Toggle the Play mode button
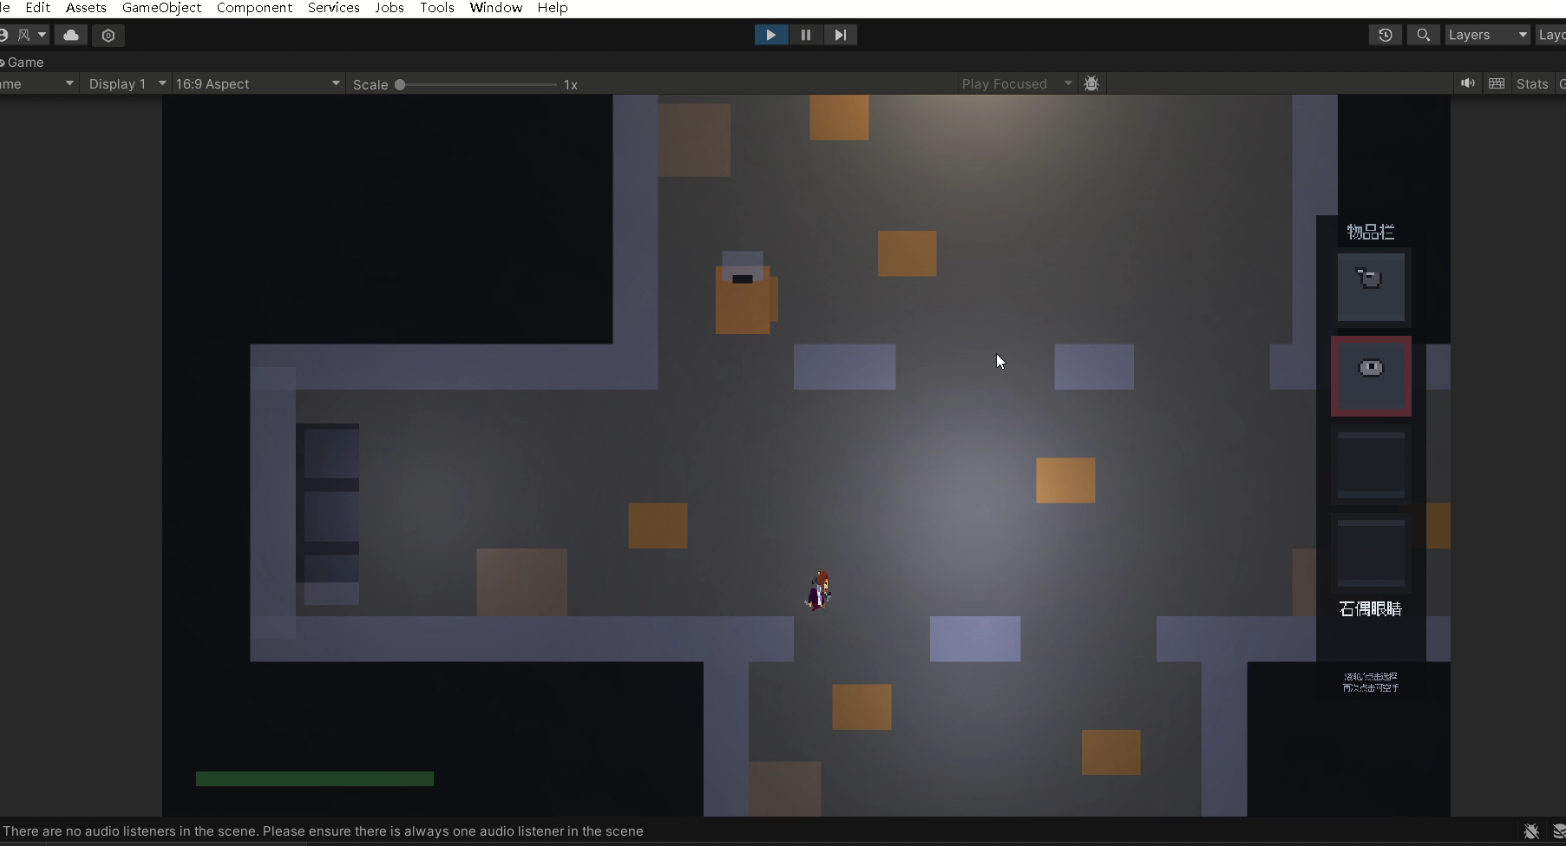 click(x=771, y=35)
